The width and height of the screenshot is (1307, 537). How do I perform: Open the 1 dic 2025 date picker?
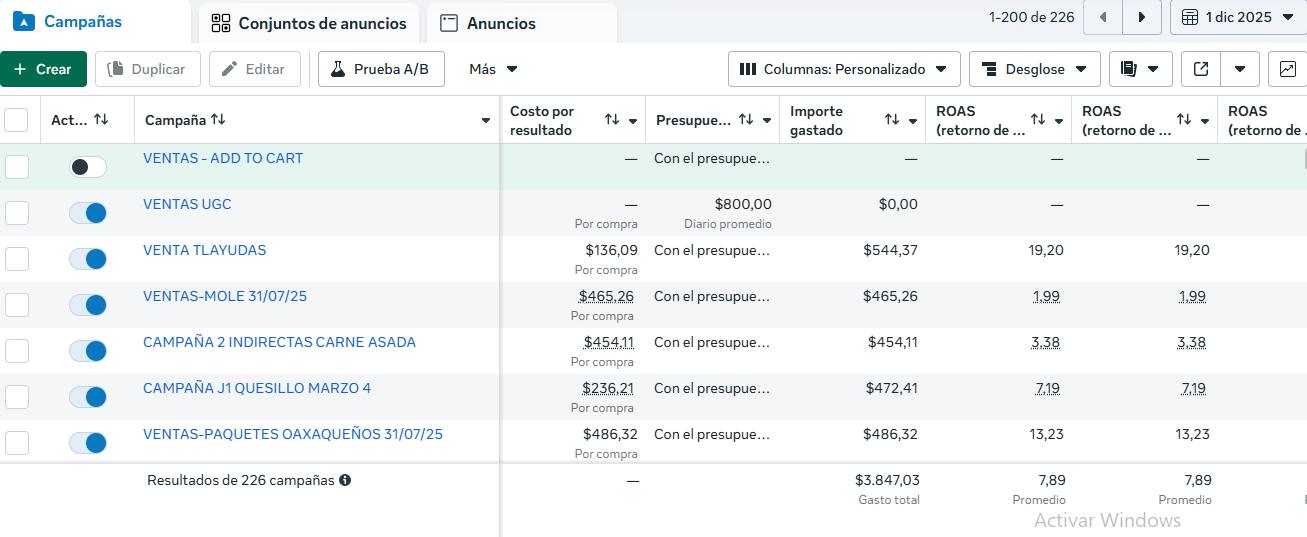click(x=1238, y=17)
